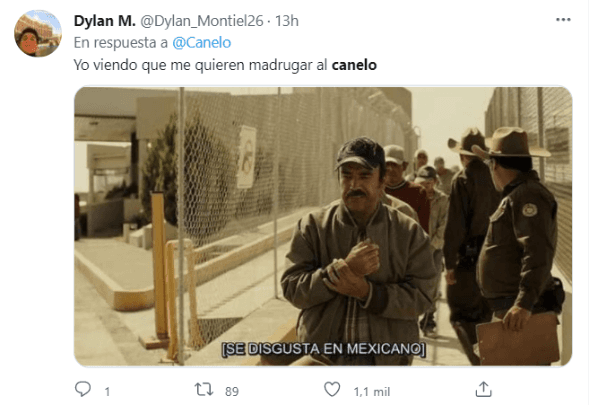The width and height of the screenshot is (598, 405).
Task: Click the SE DISGUSTA EN MEXICANO caption
Action: coord(323,349)
